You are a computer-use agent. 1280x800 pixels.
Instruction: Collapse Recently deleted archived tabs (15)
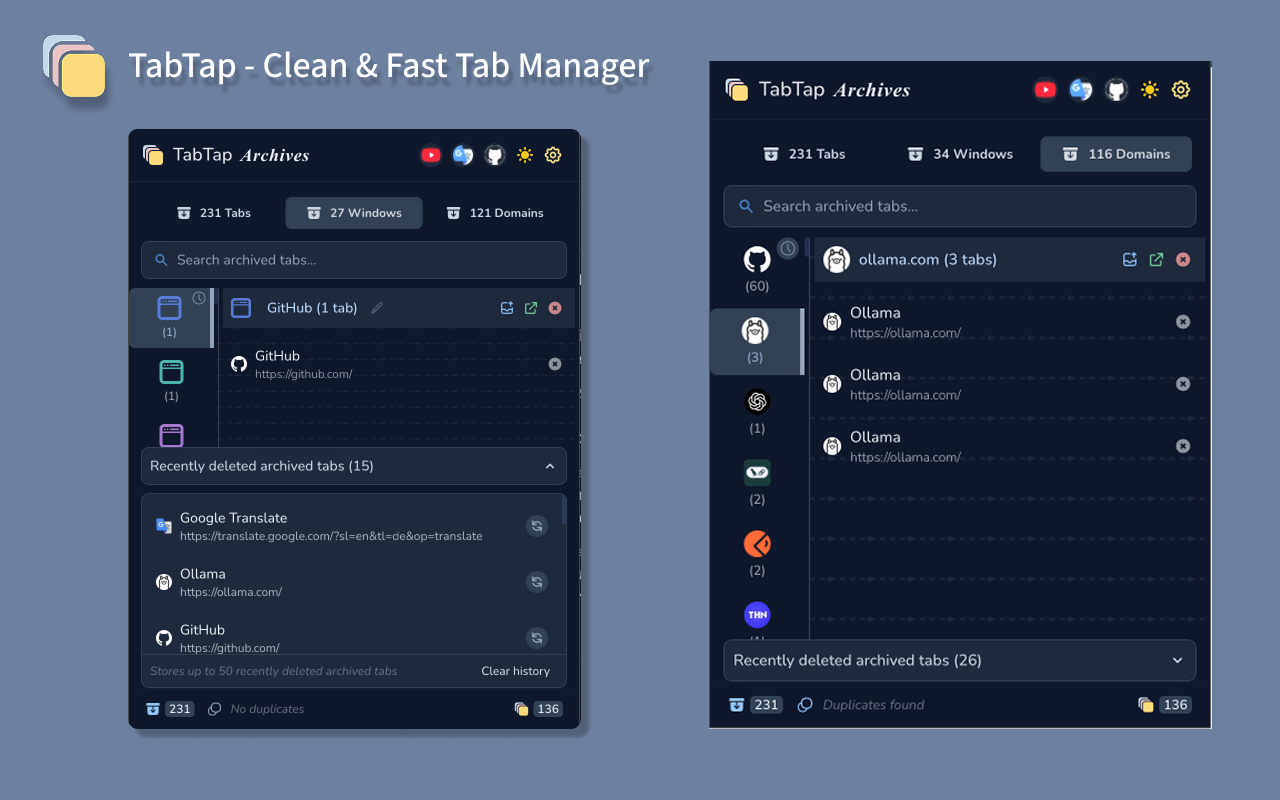(549, 466)
